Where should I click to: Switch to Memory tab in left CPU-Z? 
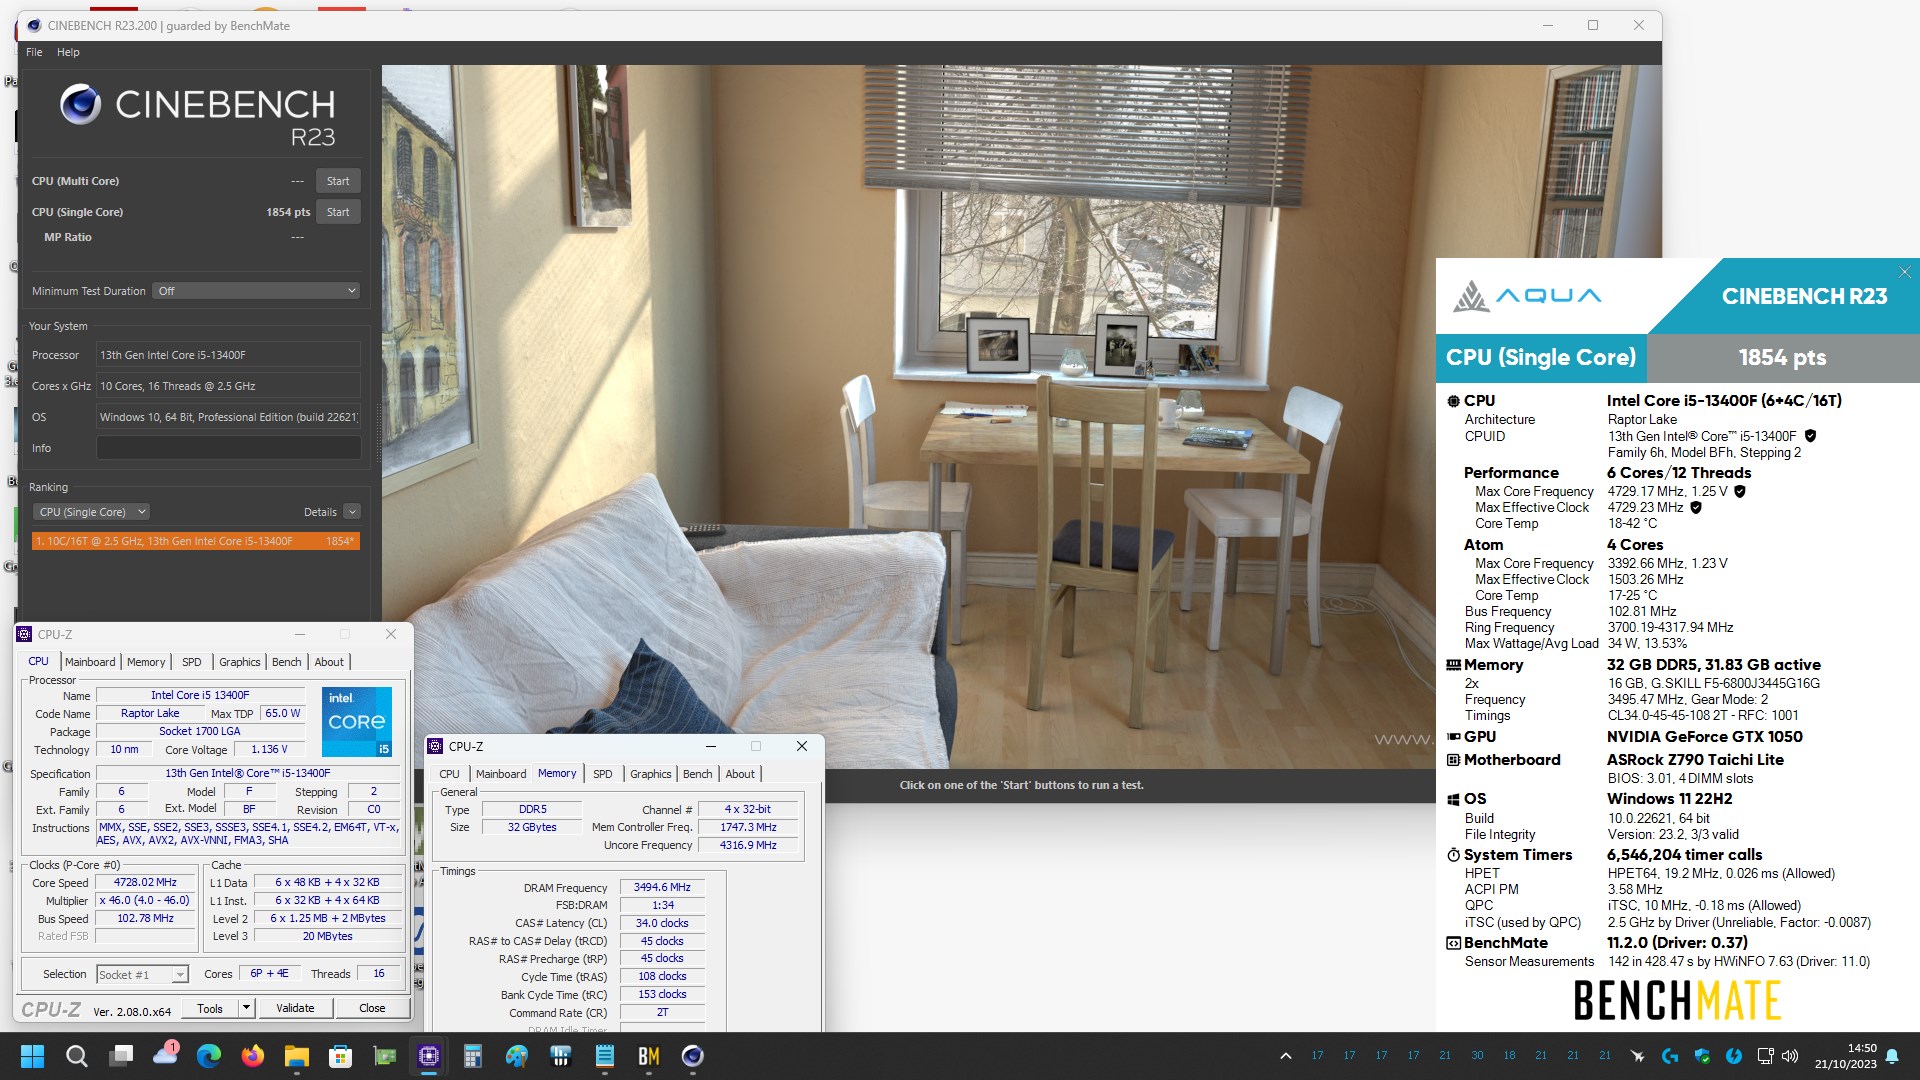coord(146,662)
